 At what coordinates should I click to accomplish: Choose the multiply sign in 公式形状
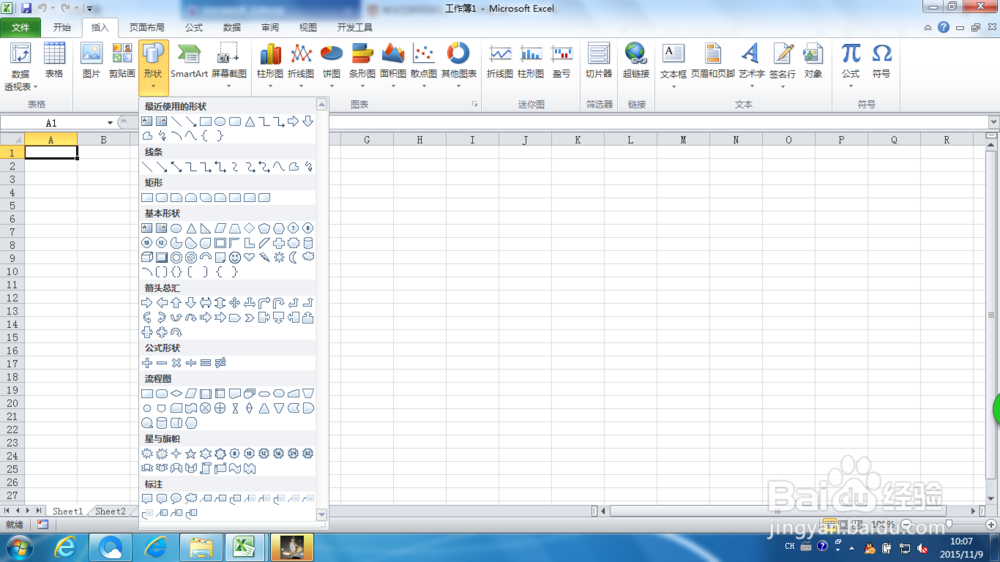tap(176, 363)
